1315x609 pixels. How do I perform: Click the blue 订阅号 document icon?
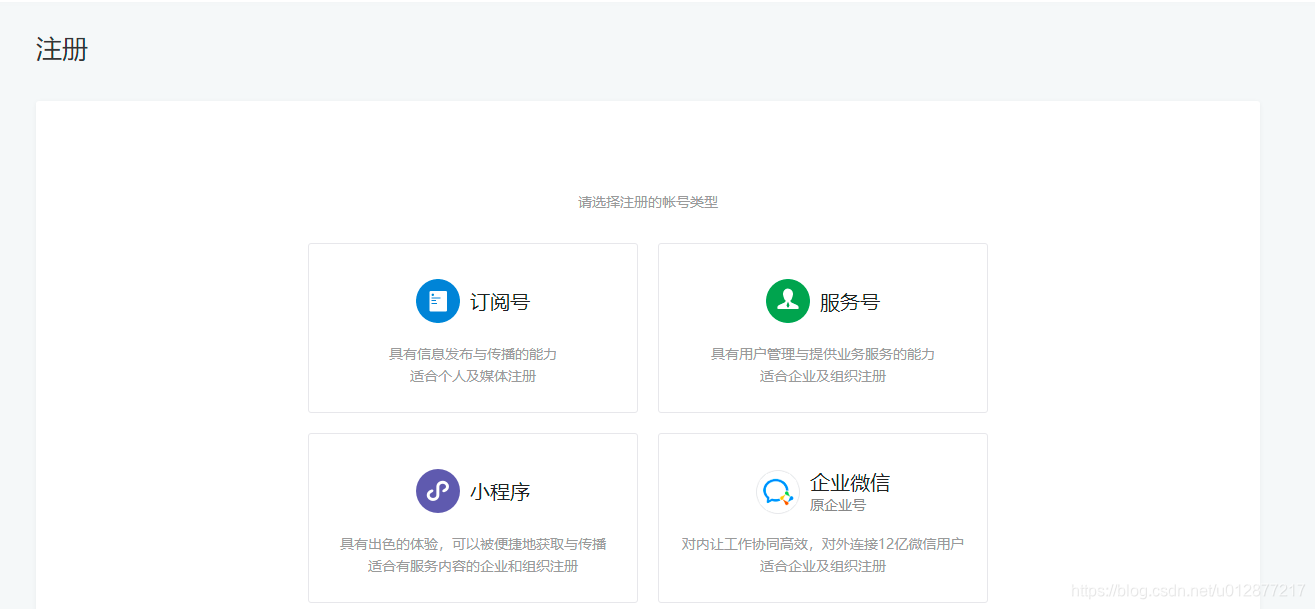point(437,300)
